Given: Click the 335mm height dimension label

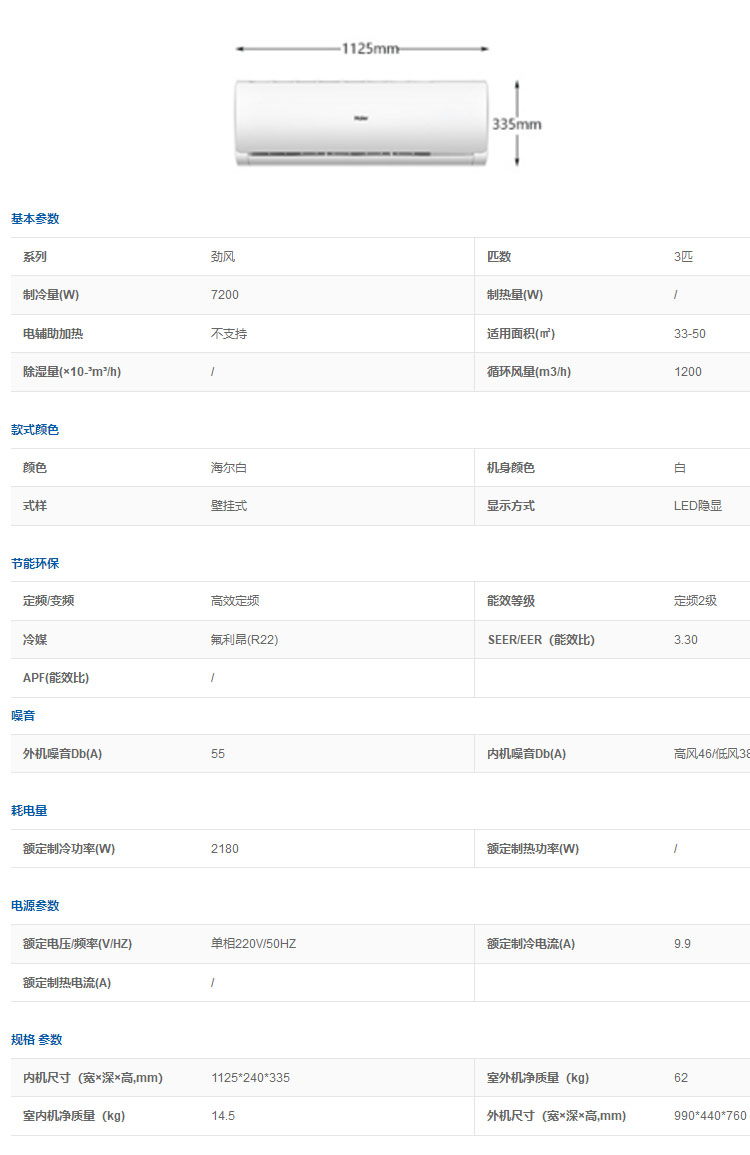Looking at the screenshot, I should 516,124.
